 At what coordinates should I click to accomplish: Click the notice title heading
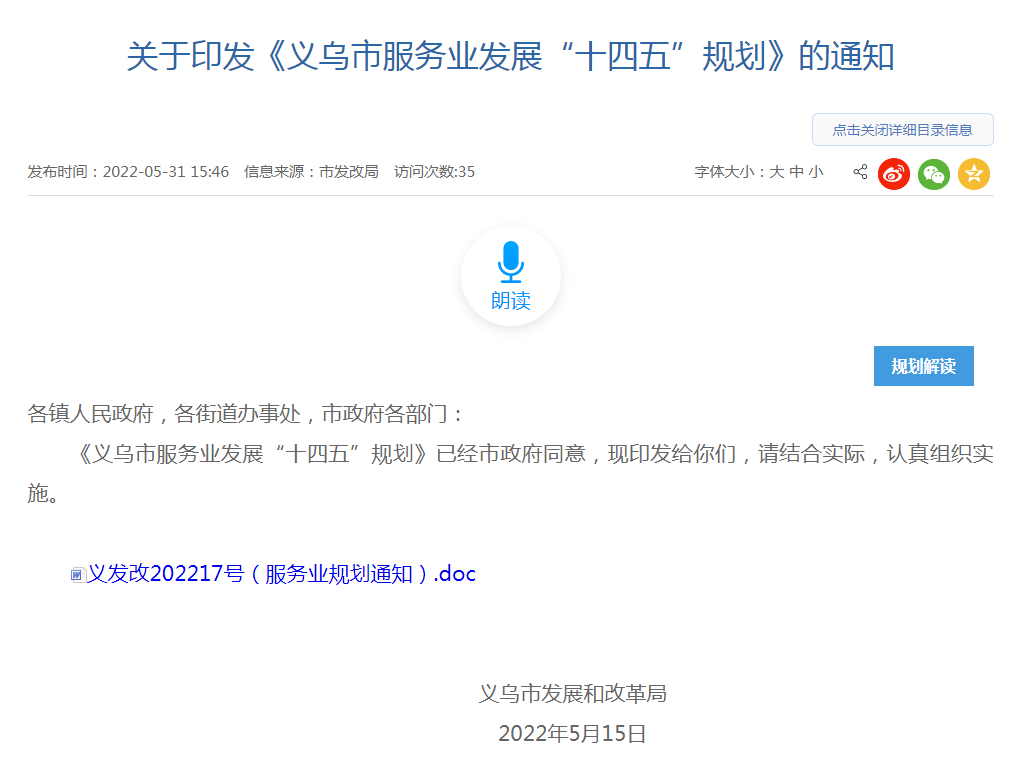point(510,57)
